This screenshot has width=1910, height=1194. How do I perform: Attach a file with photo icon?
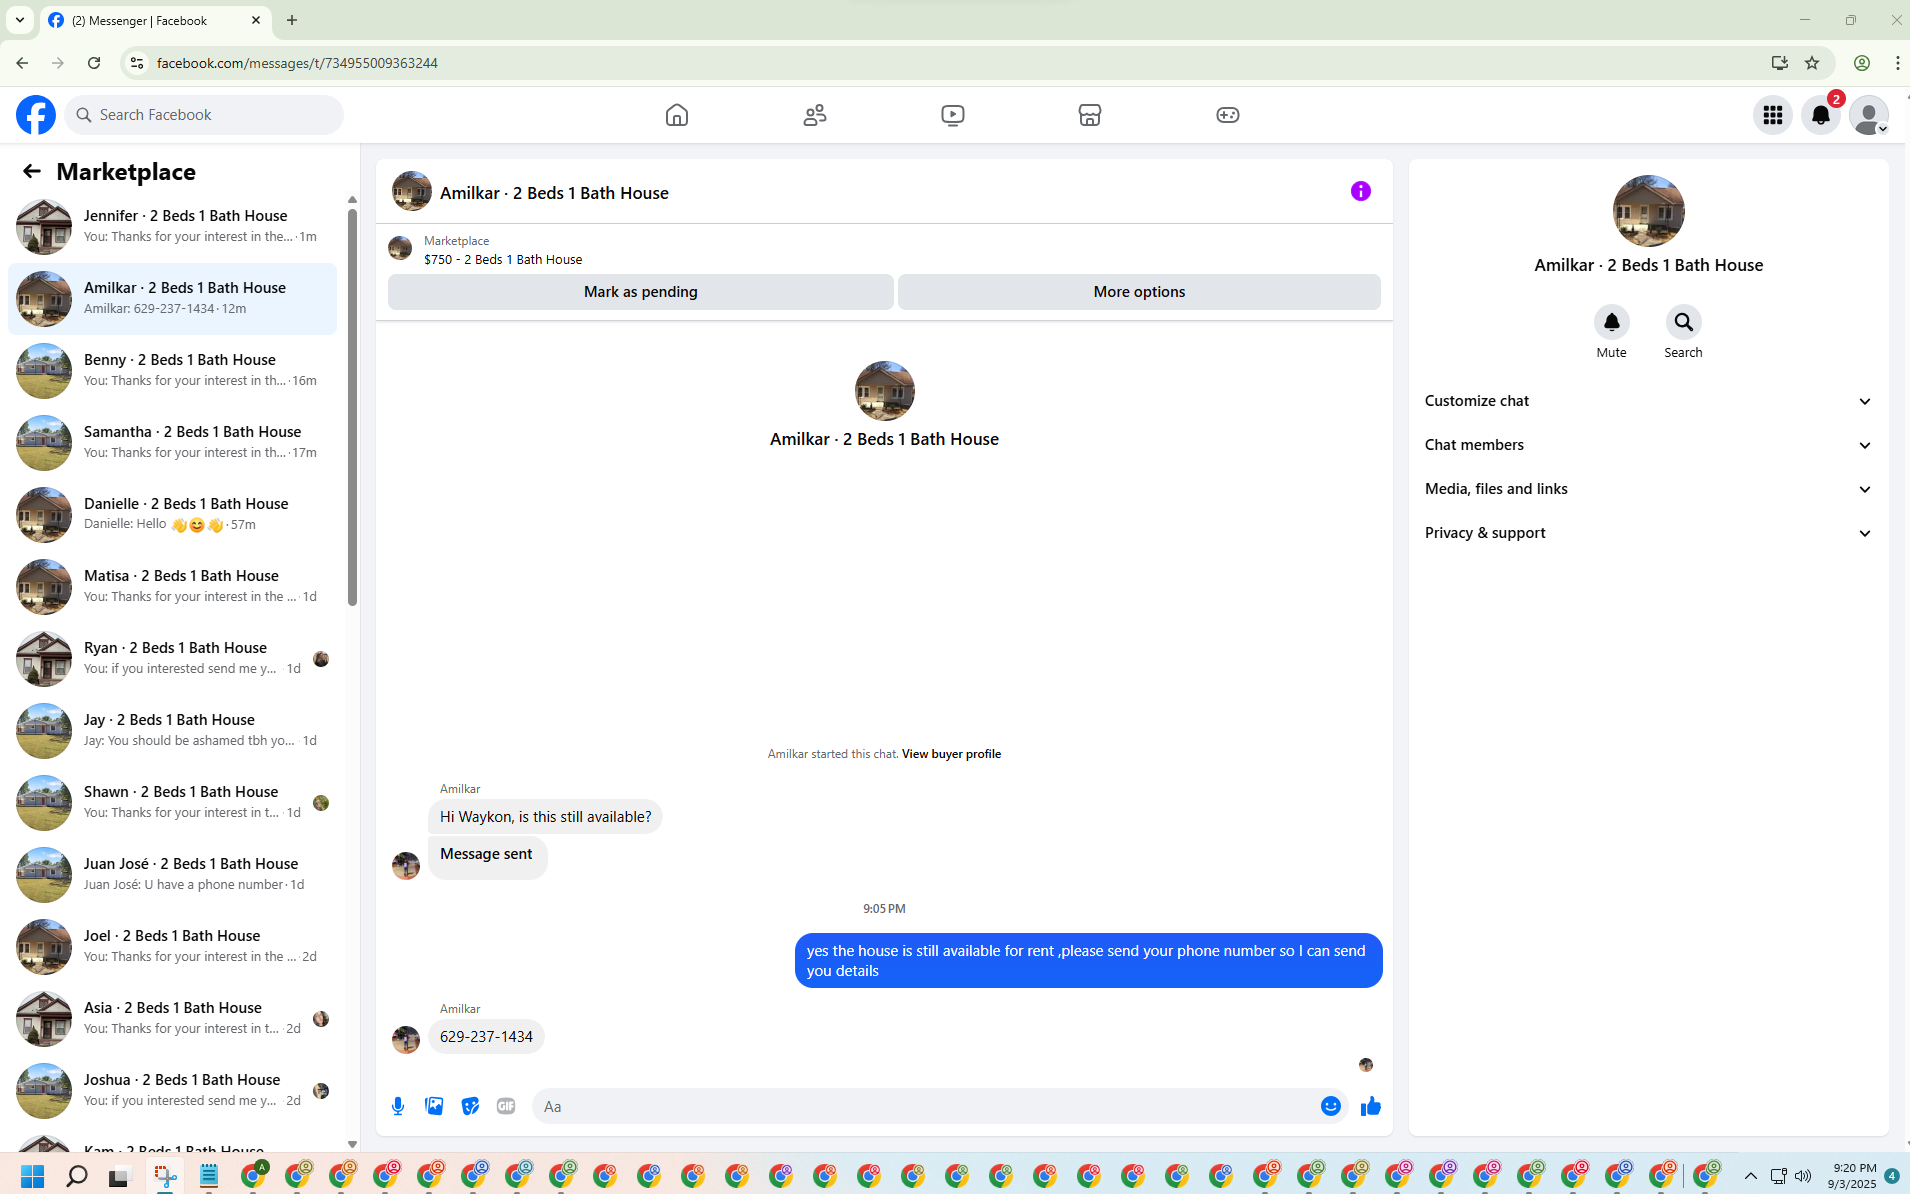[x=434, y=1106]
